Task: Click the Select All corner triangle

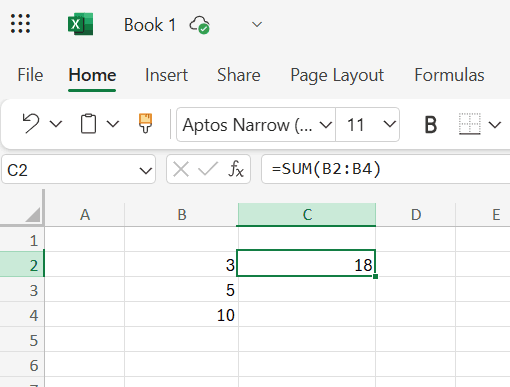Action: click(x=33, y=215)
